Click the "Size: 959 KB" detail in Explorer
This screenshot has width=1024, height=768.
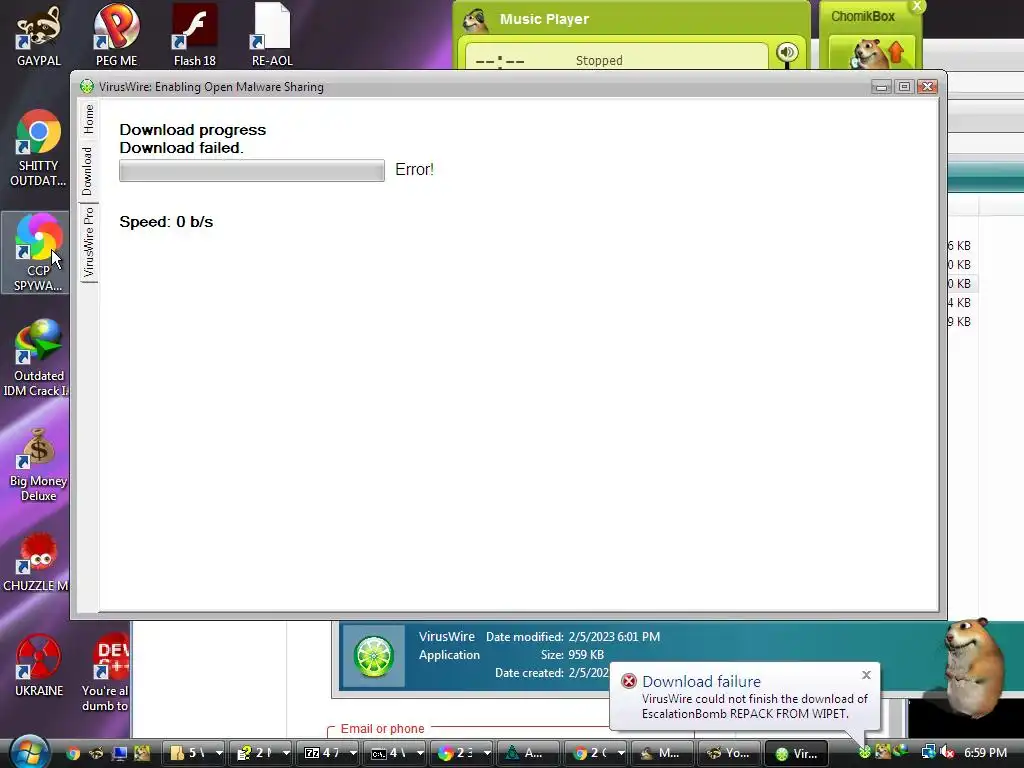[x=572, y=654]
